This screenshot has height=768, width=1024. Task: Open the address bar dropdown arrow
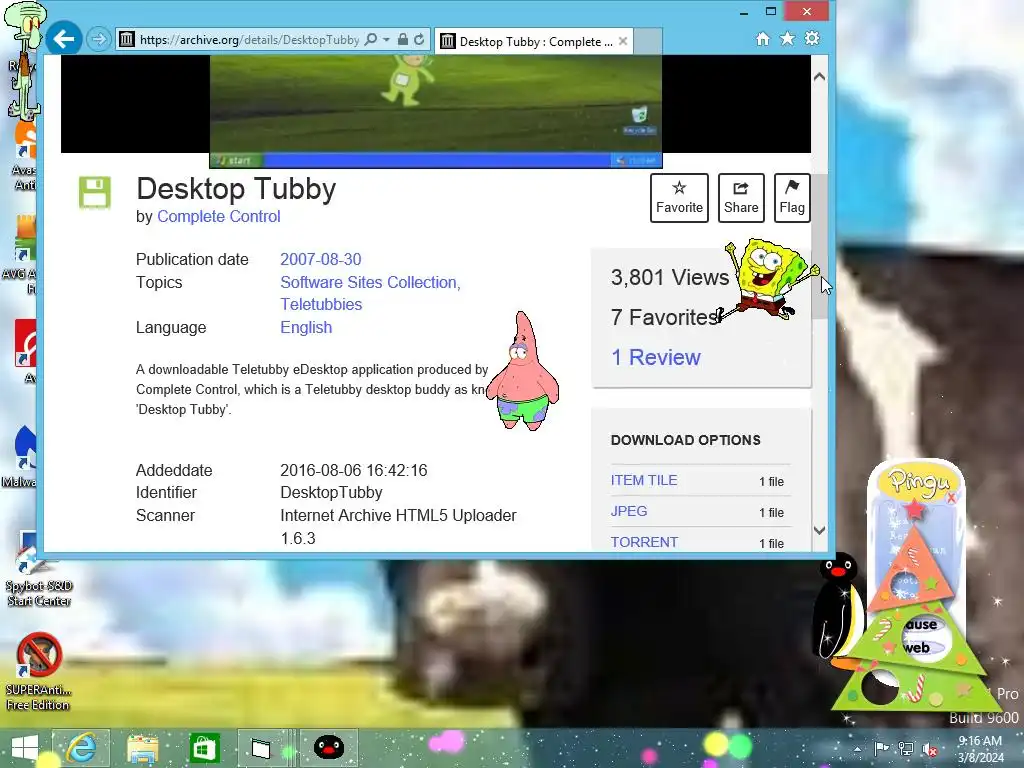tap(387, 40)
